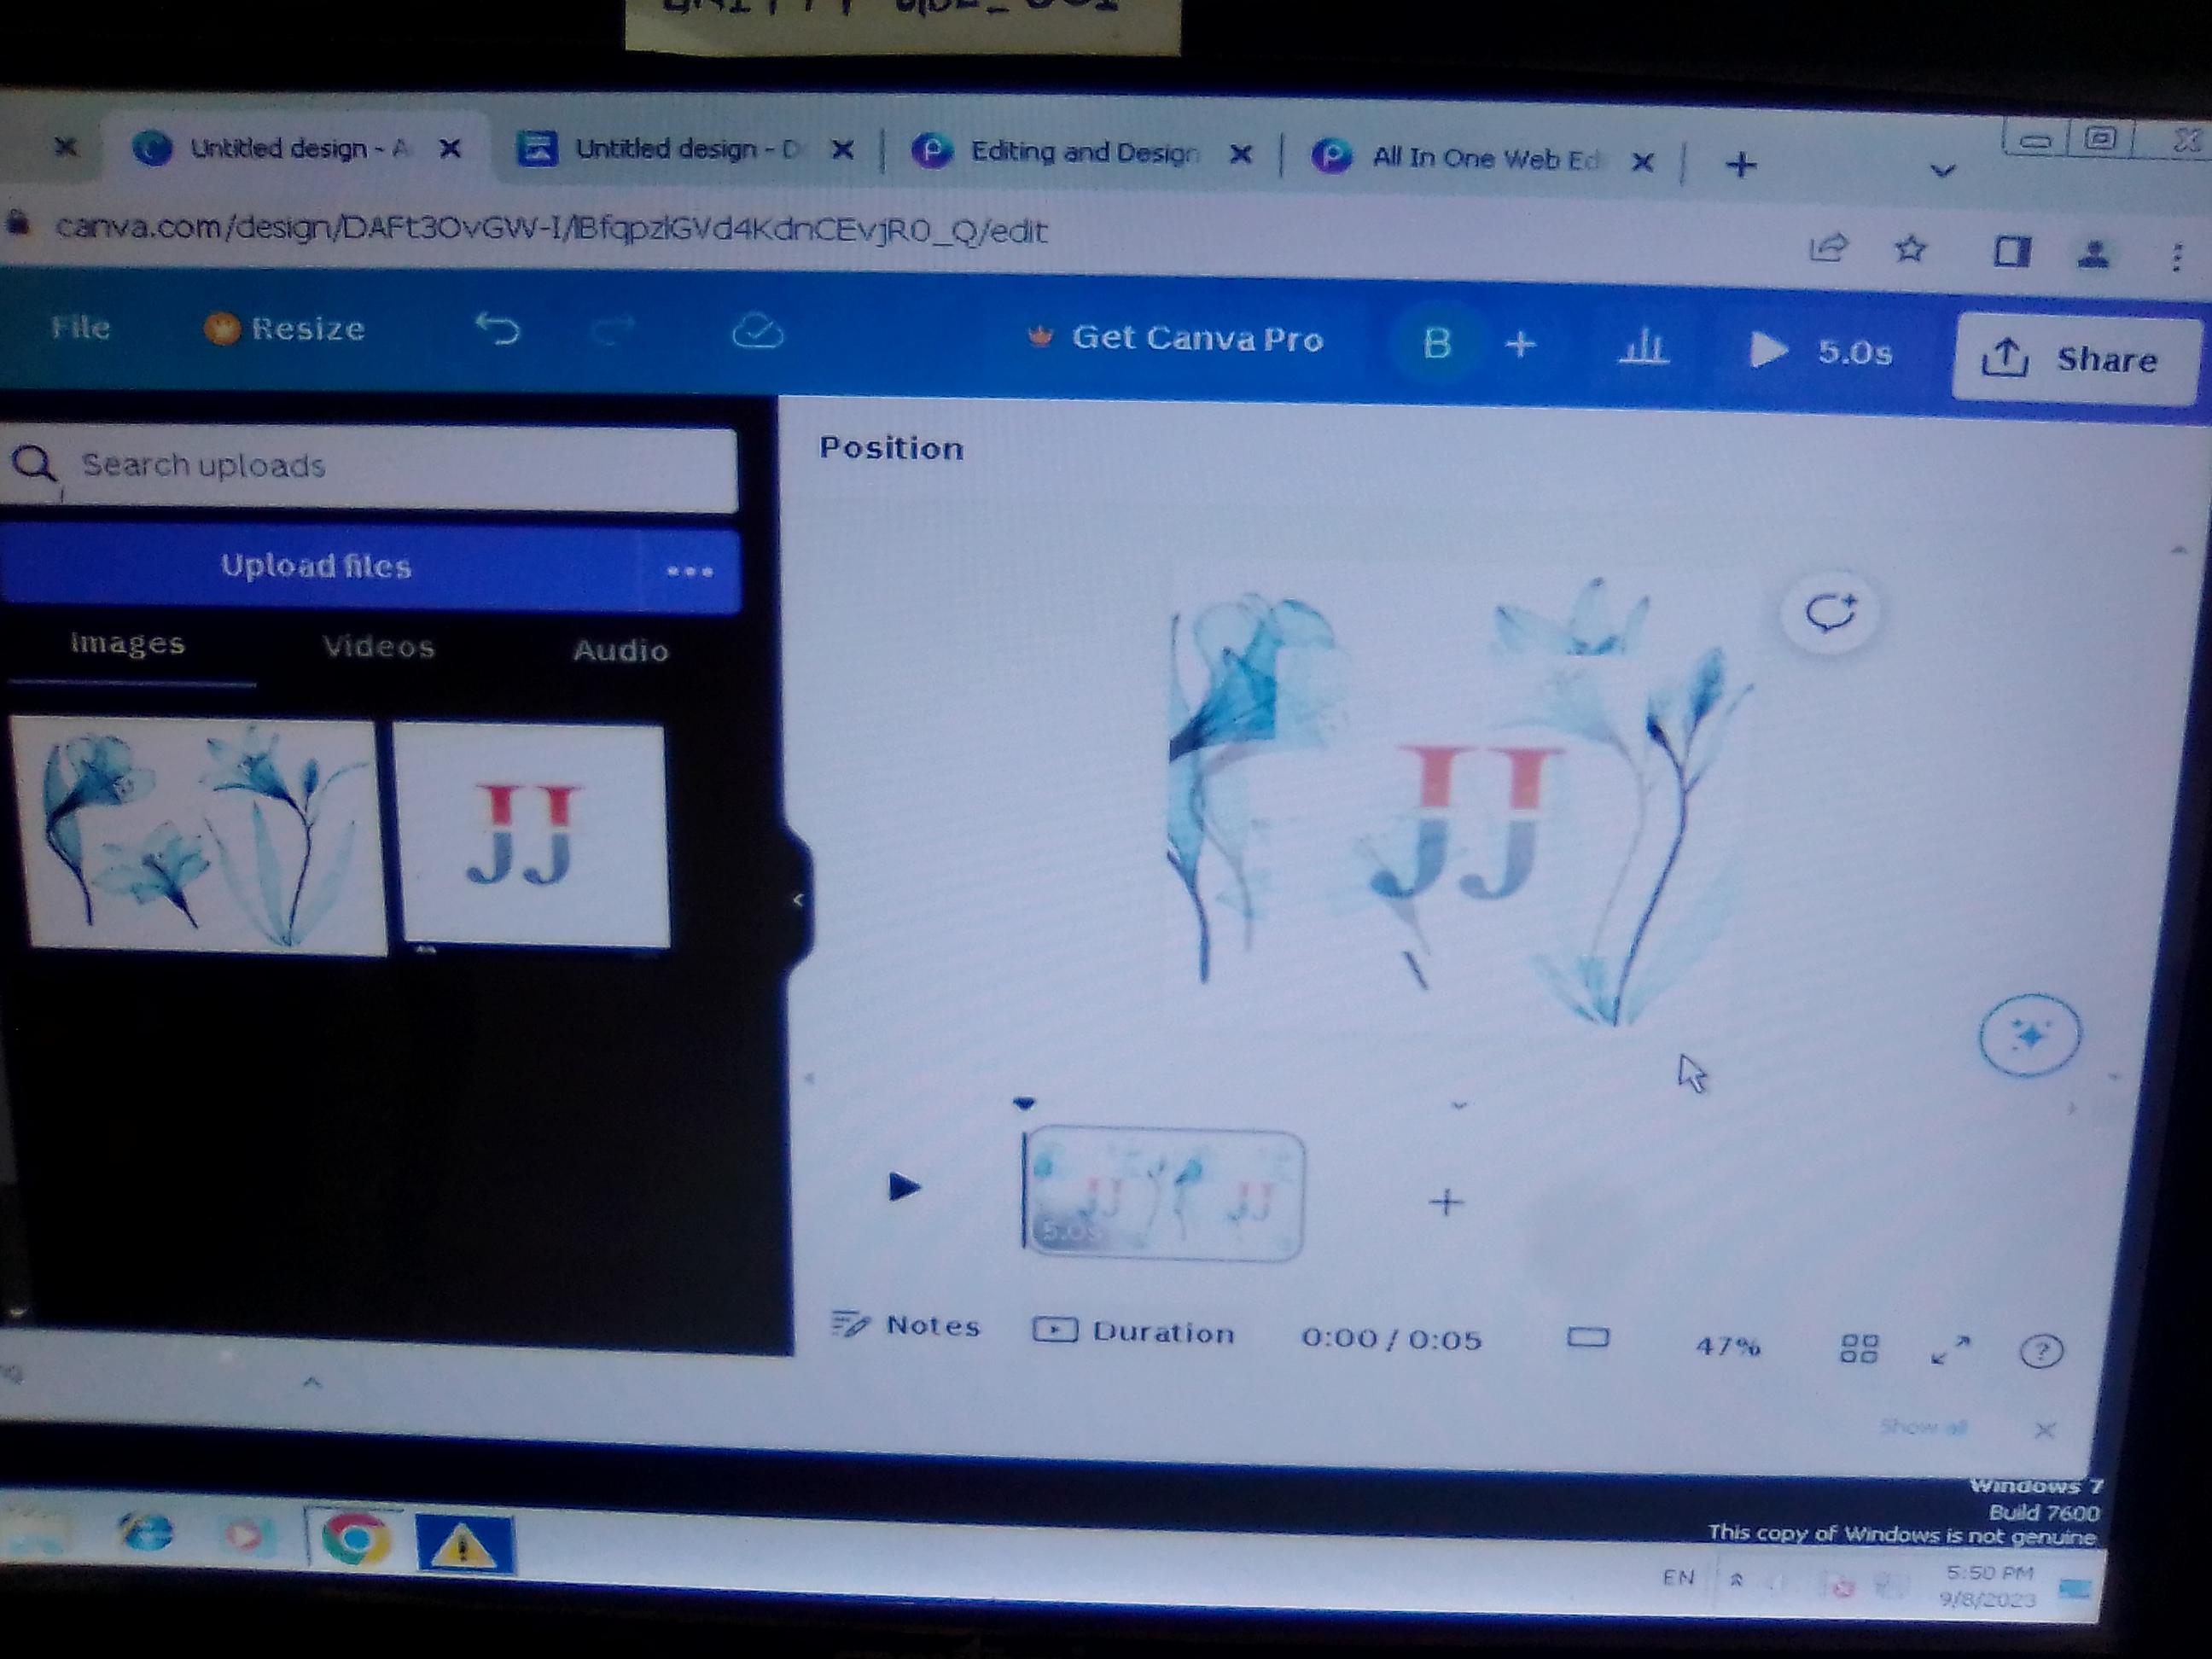Open the help question mark icon
Screen dimensions: 2212x1659
[2040, 1352]
